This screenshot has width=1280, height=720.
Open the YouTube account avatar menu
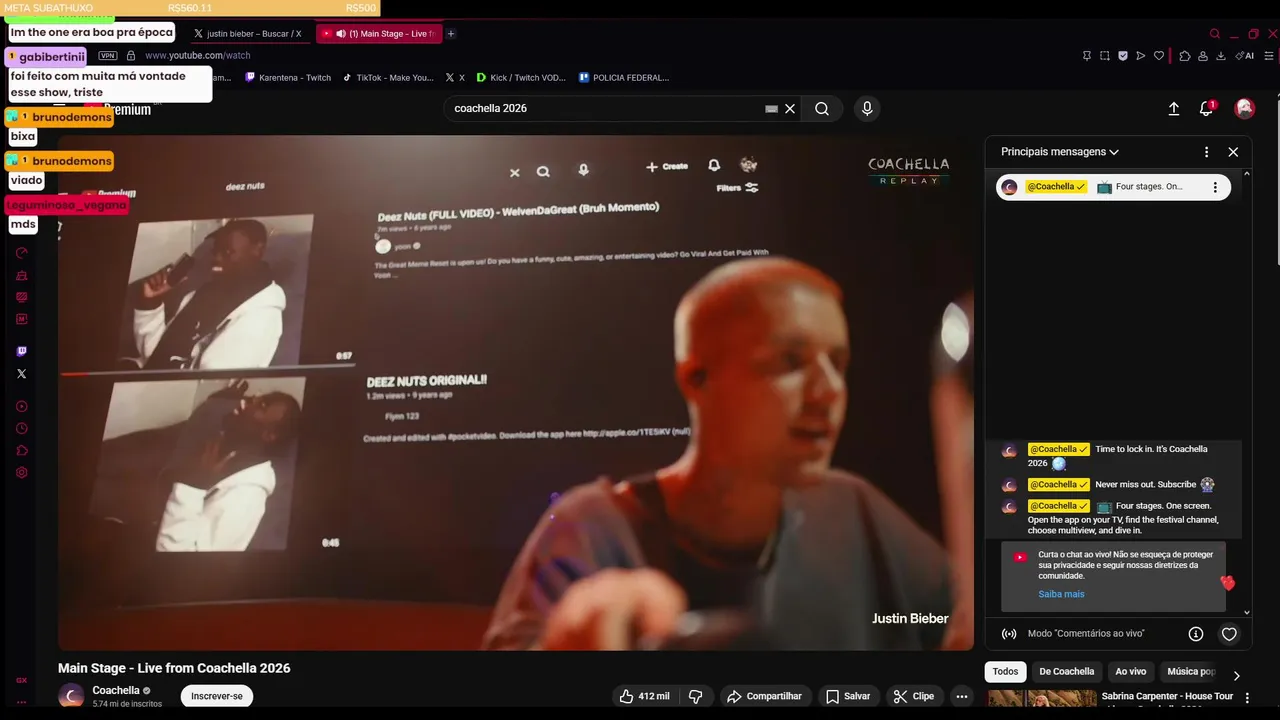pyautogui.click(x=1245, y=108)
